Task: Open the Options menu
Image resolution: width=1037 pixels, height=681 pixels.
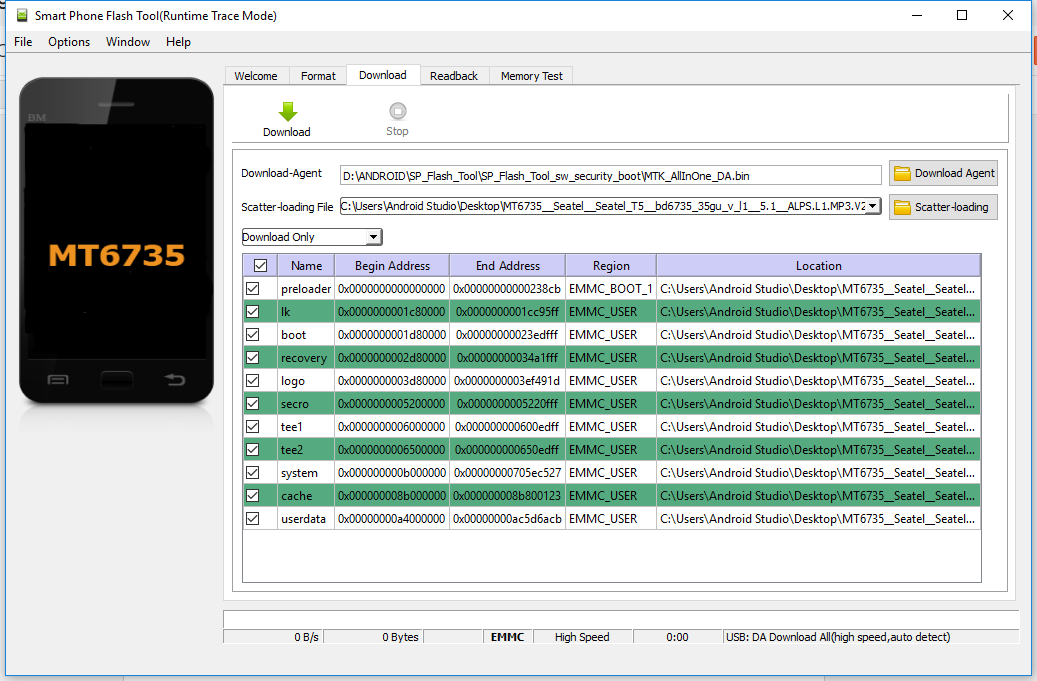Action: (x=68, y=42)
